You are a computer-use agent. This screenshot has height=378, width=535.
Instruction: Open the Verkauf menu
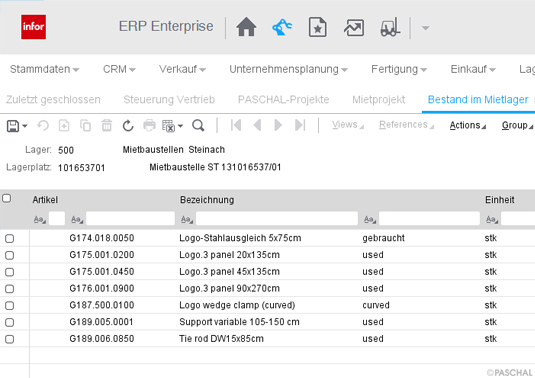[x=182, y=69]
